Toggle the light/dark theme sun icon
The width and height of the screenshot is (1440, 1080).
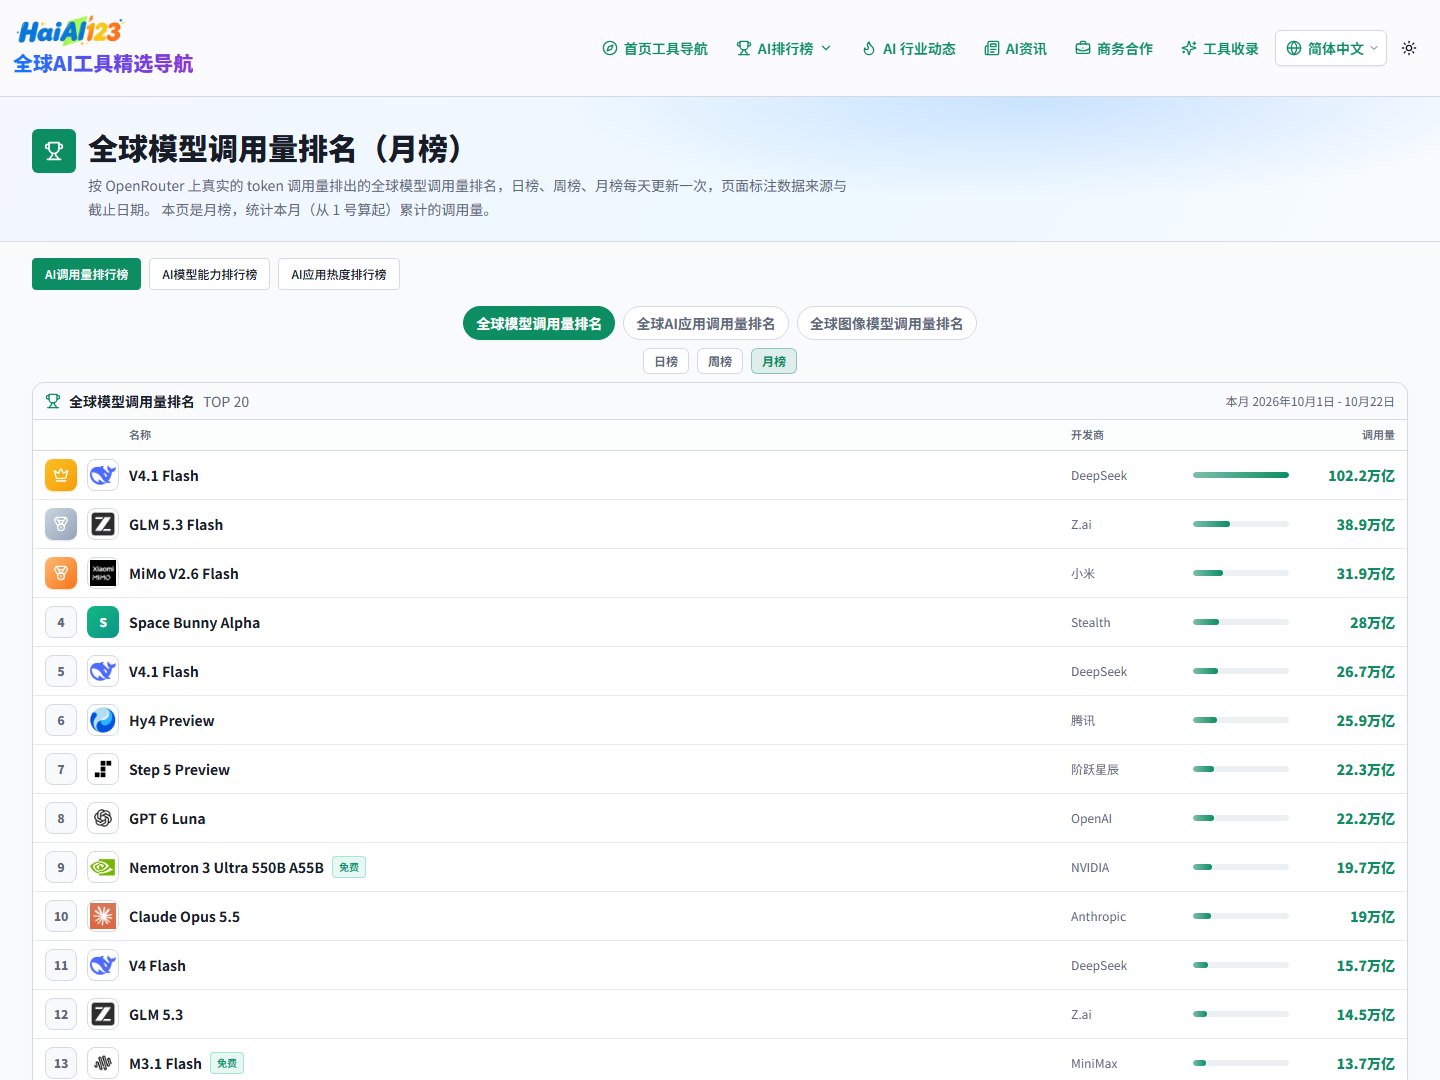coord(1409,48)
